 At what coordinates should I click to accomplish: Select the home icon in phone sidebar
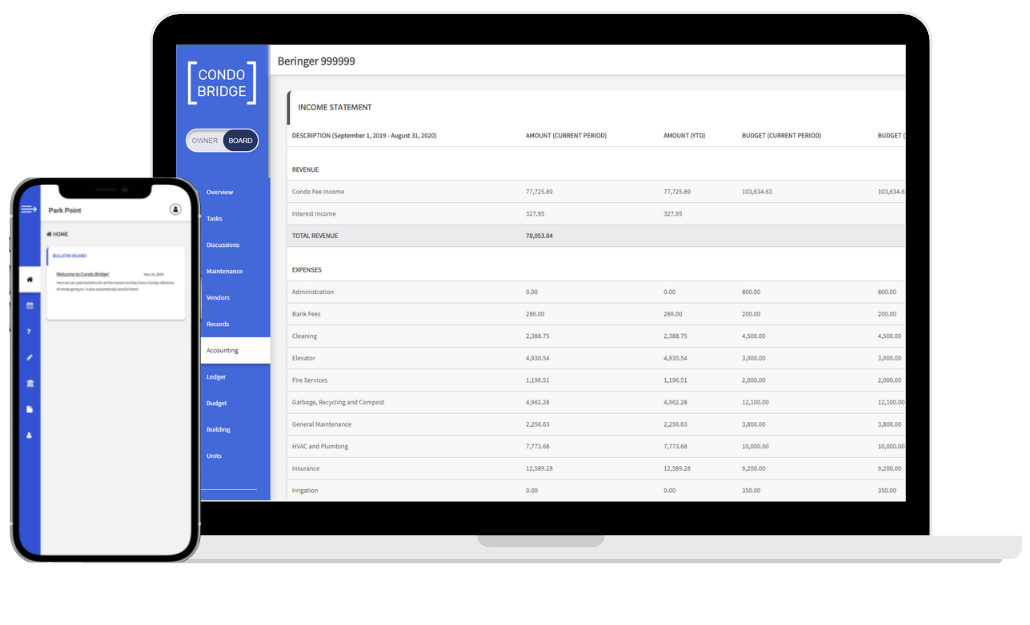point(29,279)
